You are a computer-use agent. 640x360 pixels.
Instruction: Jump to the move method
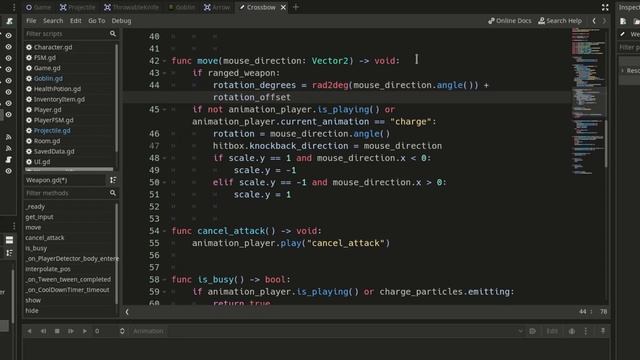[33, 227]
